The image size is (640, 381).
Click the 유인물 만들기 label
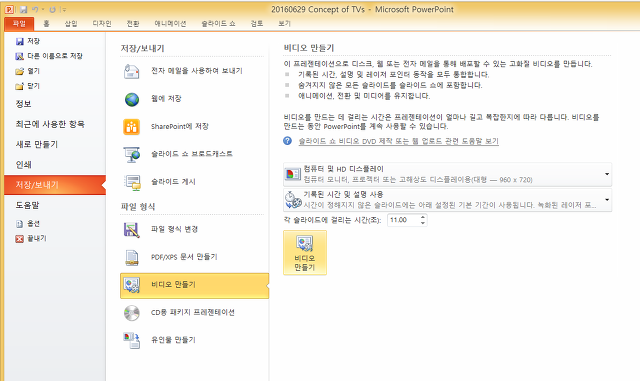(173, 340)
